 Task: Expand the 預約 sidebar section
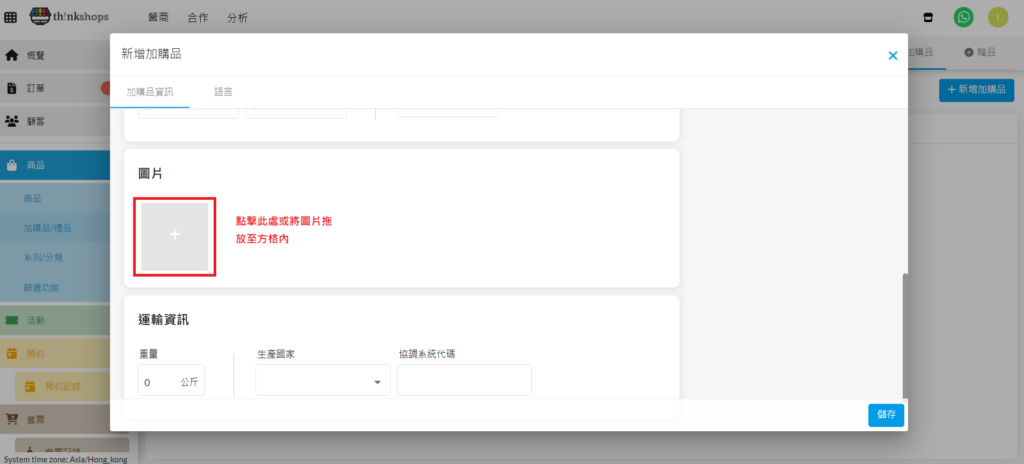(35, 353)
